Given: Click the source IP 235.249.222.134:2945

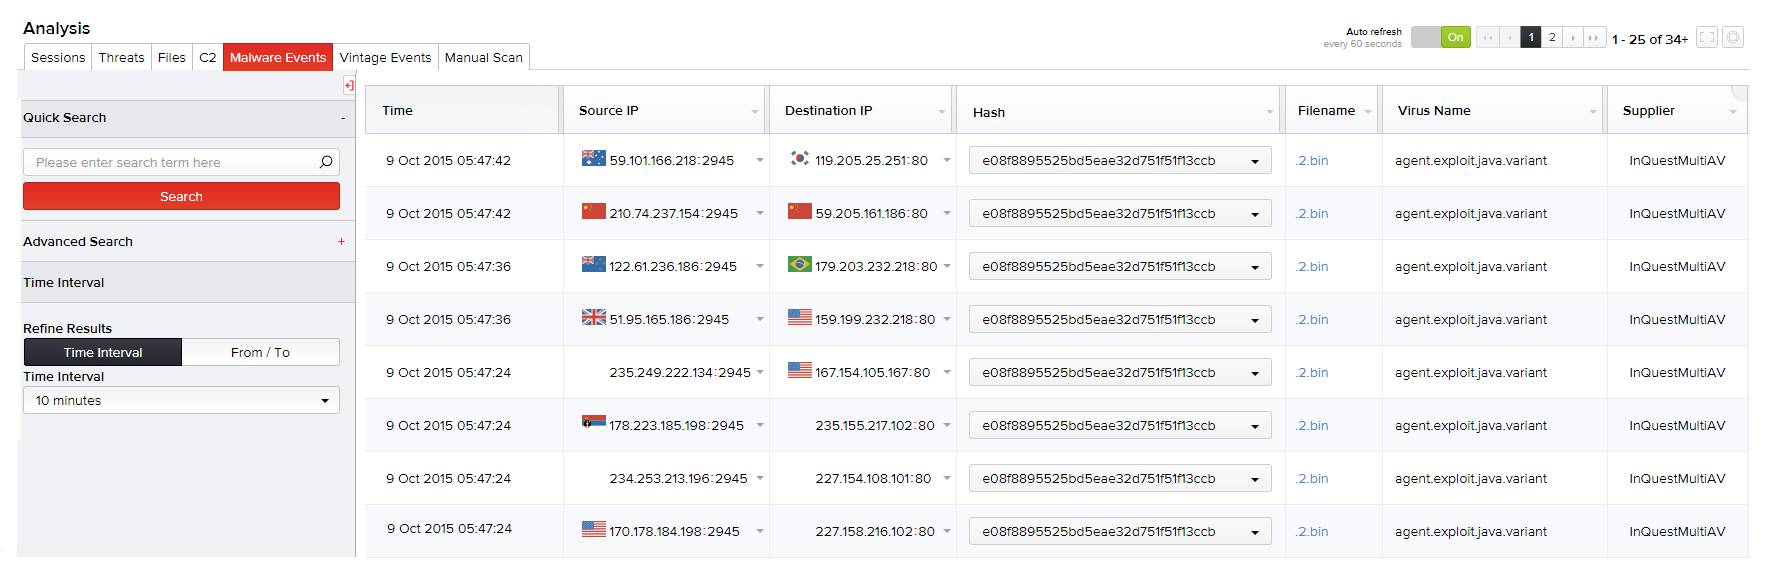Looking at the screenshot, I should point(680,372).
